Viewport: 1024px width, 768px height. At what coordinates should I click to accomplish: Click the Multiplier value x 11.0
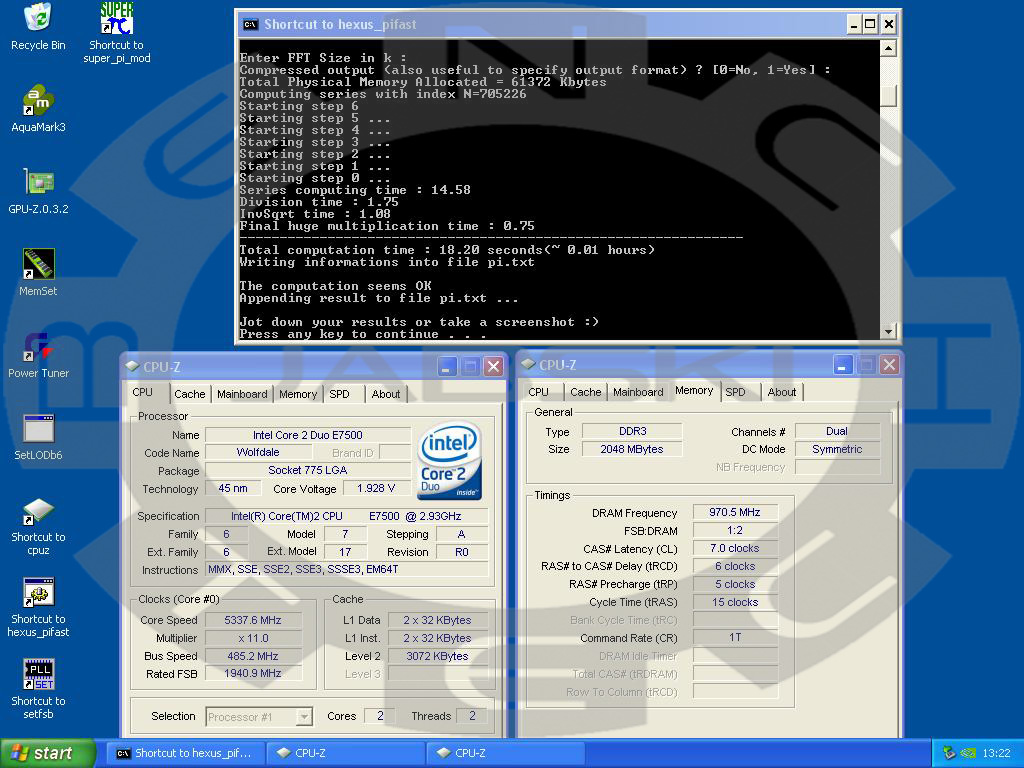click(x=253, y=638)
